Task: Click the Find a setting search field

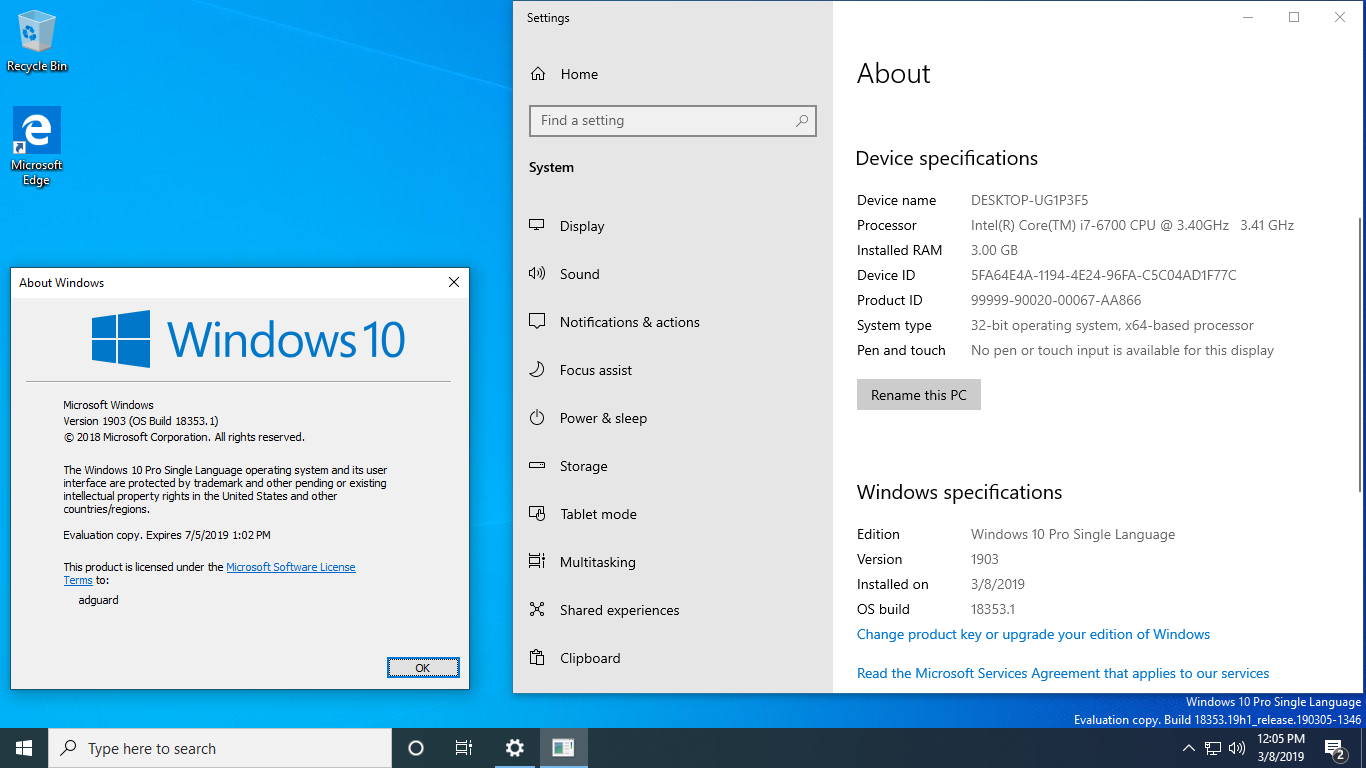Action: (x=673, y=121)
